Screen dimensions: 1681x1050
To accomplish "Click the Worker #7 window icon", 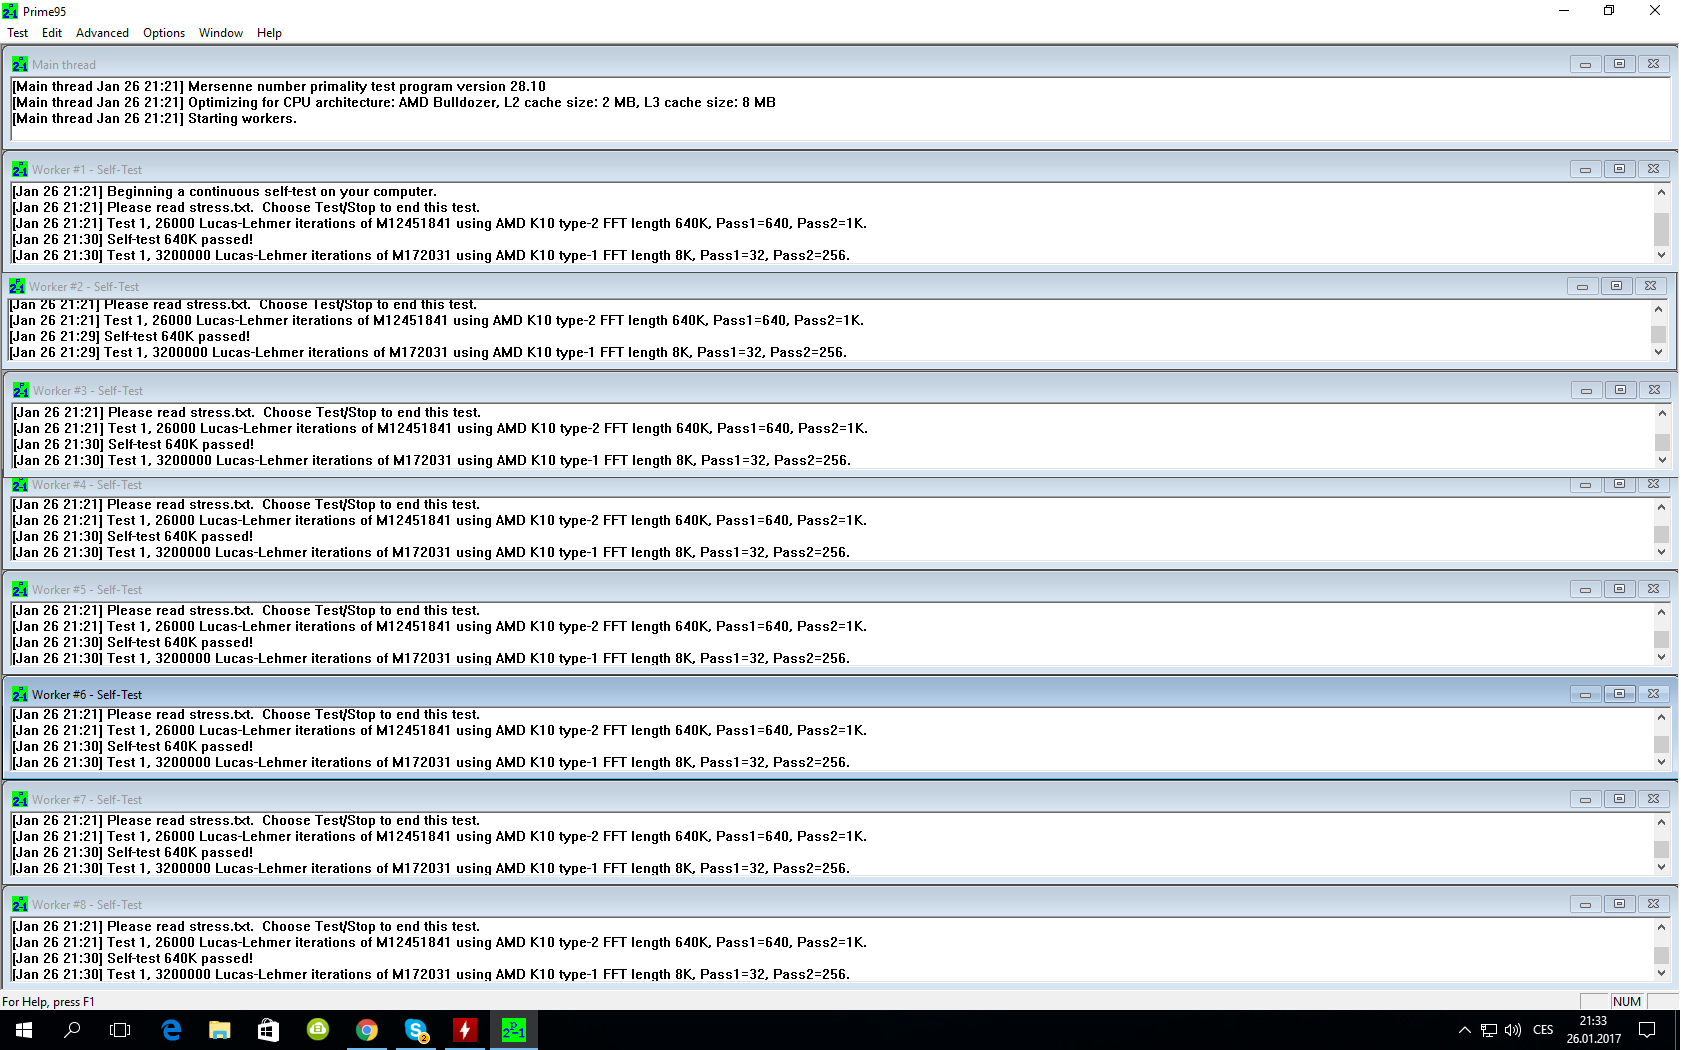I will pos(20,799).
